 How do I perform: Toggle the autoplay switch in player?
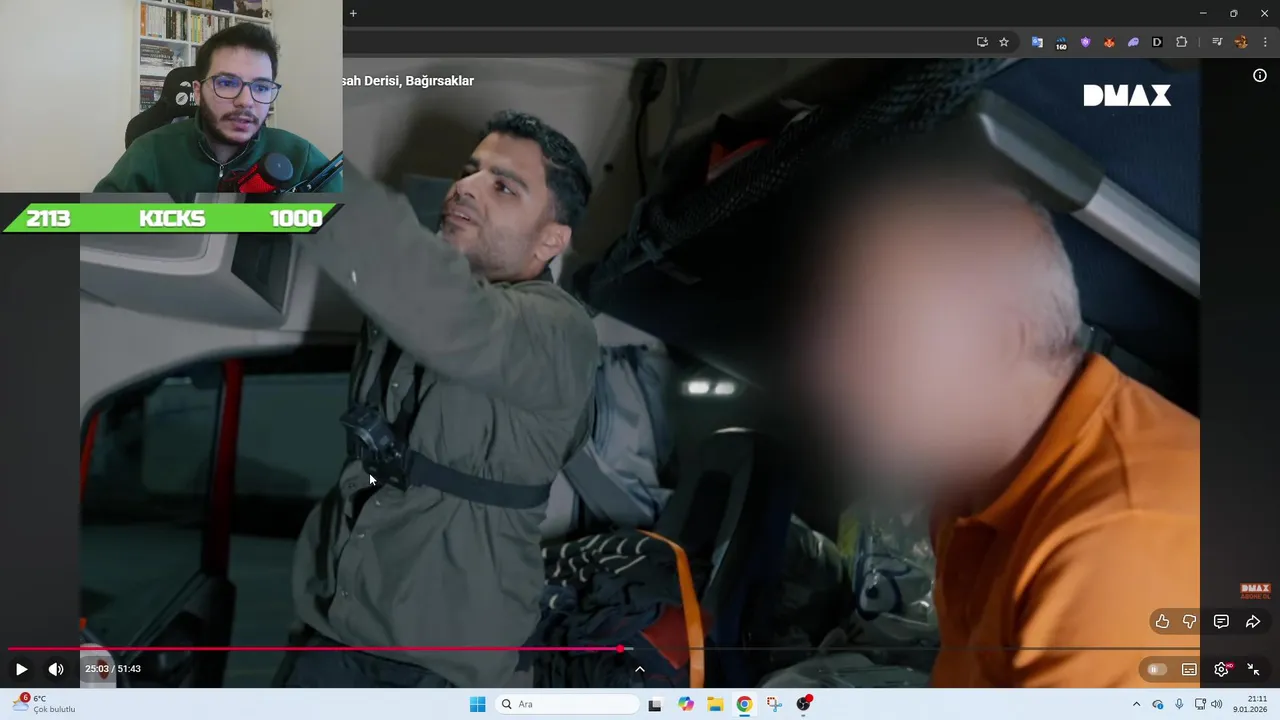click(x=1157, y=669)
